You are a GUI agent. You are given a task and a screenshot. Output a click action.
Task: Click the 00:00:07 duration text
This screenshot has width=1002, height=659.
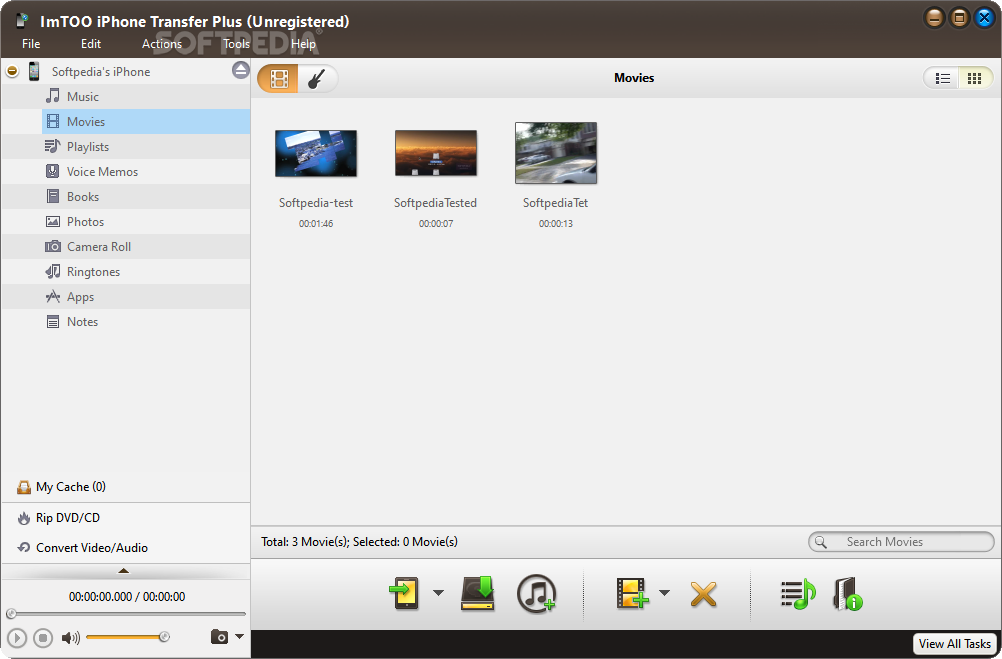point(436,224)
